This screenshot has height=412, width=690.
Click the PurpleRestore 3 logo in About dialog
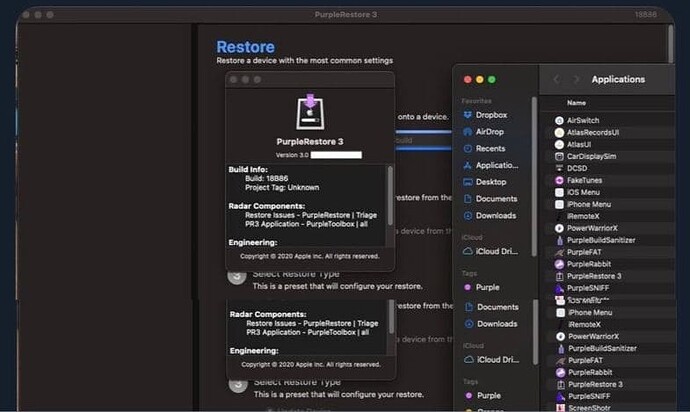(x=310, y=112)
